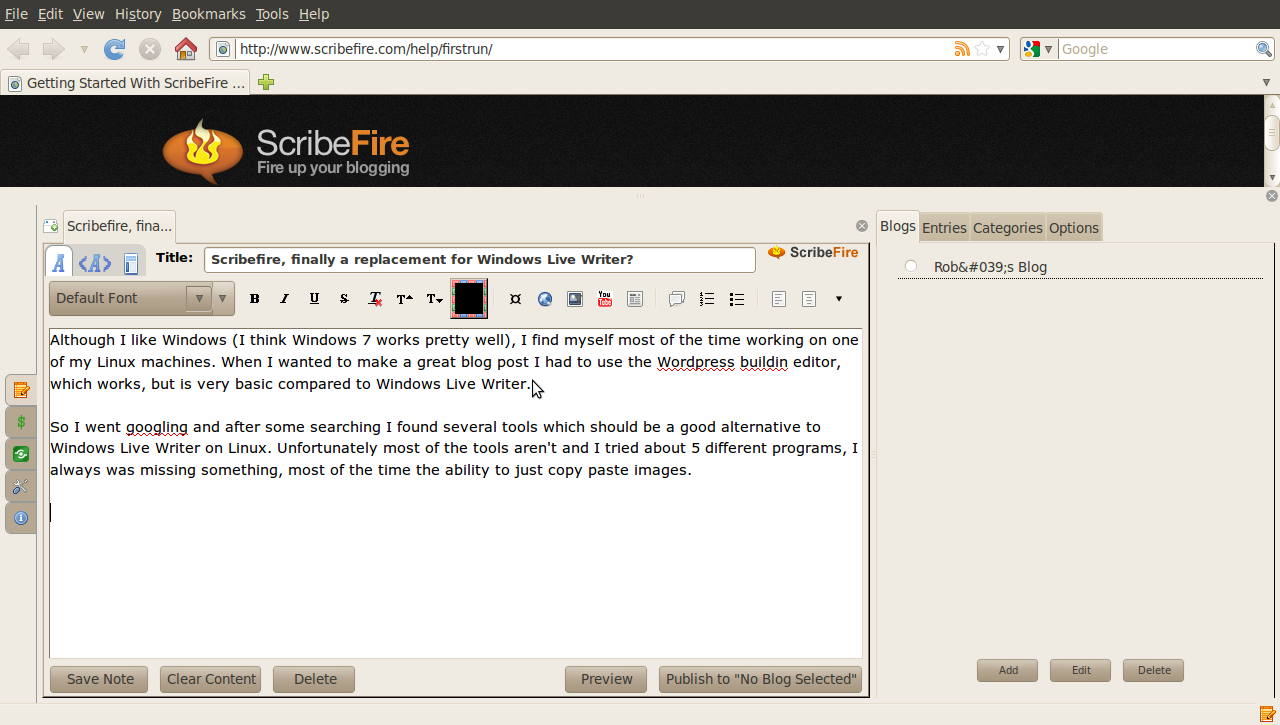Click the new post tab icon
1280x725 pixels.
[51, 226]
